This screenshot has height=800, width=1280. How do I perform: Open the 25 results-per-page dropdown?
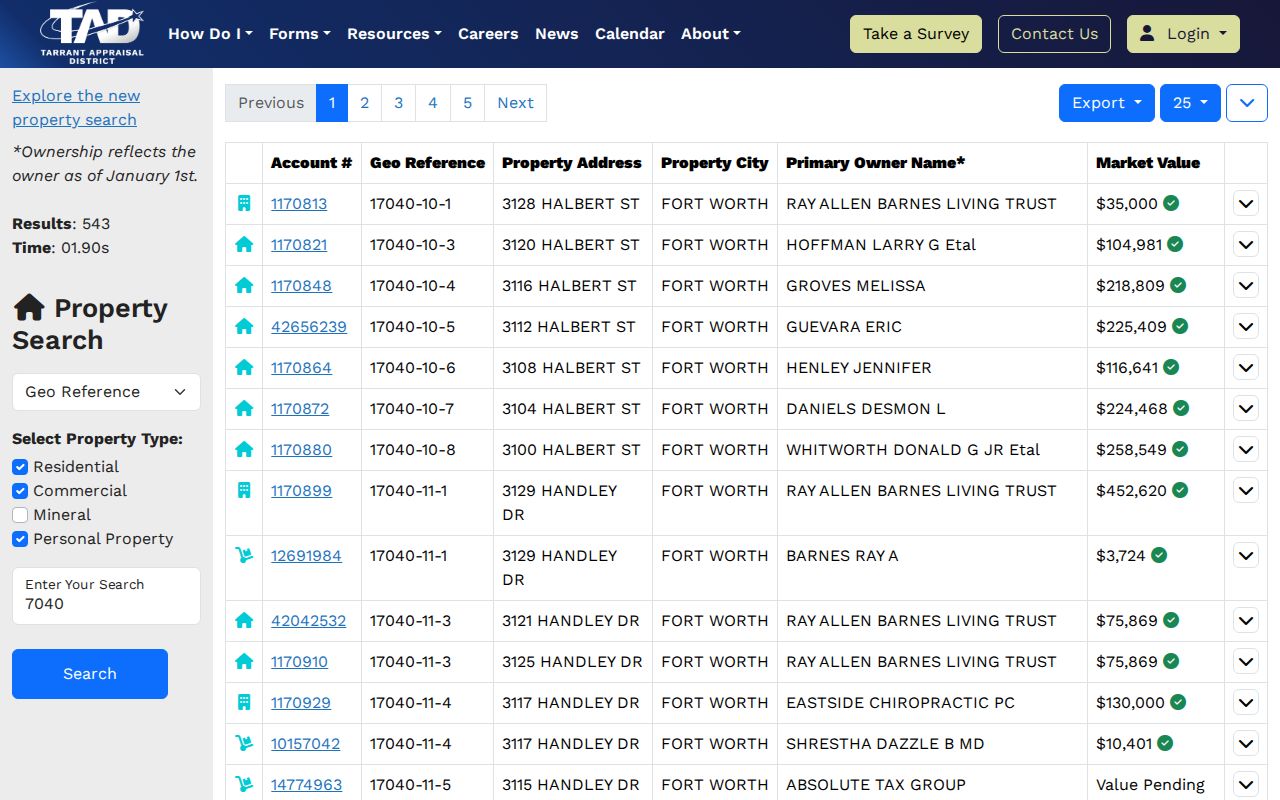point(1190,103)
